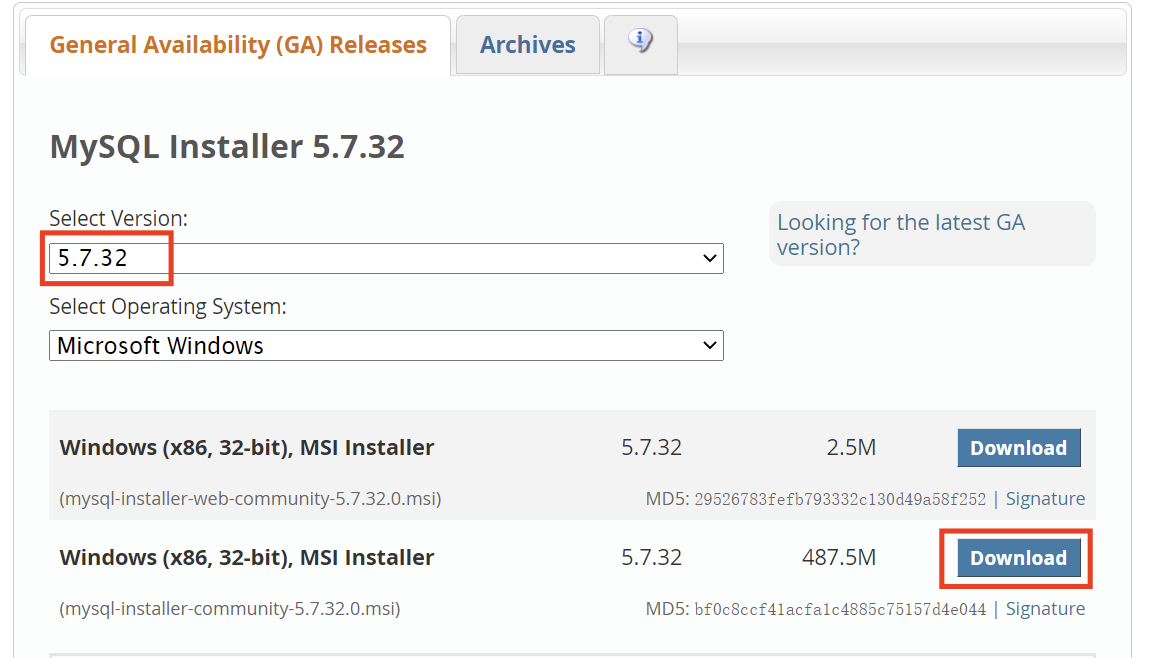
Task: Switch to the Archives tab
Action: [x=527, y=45]
